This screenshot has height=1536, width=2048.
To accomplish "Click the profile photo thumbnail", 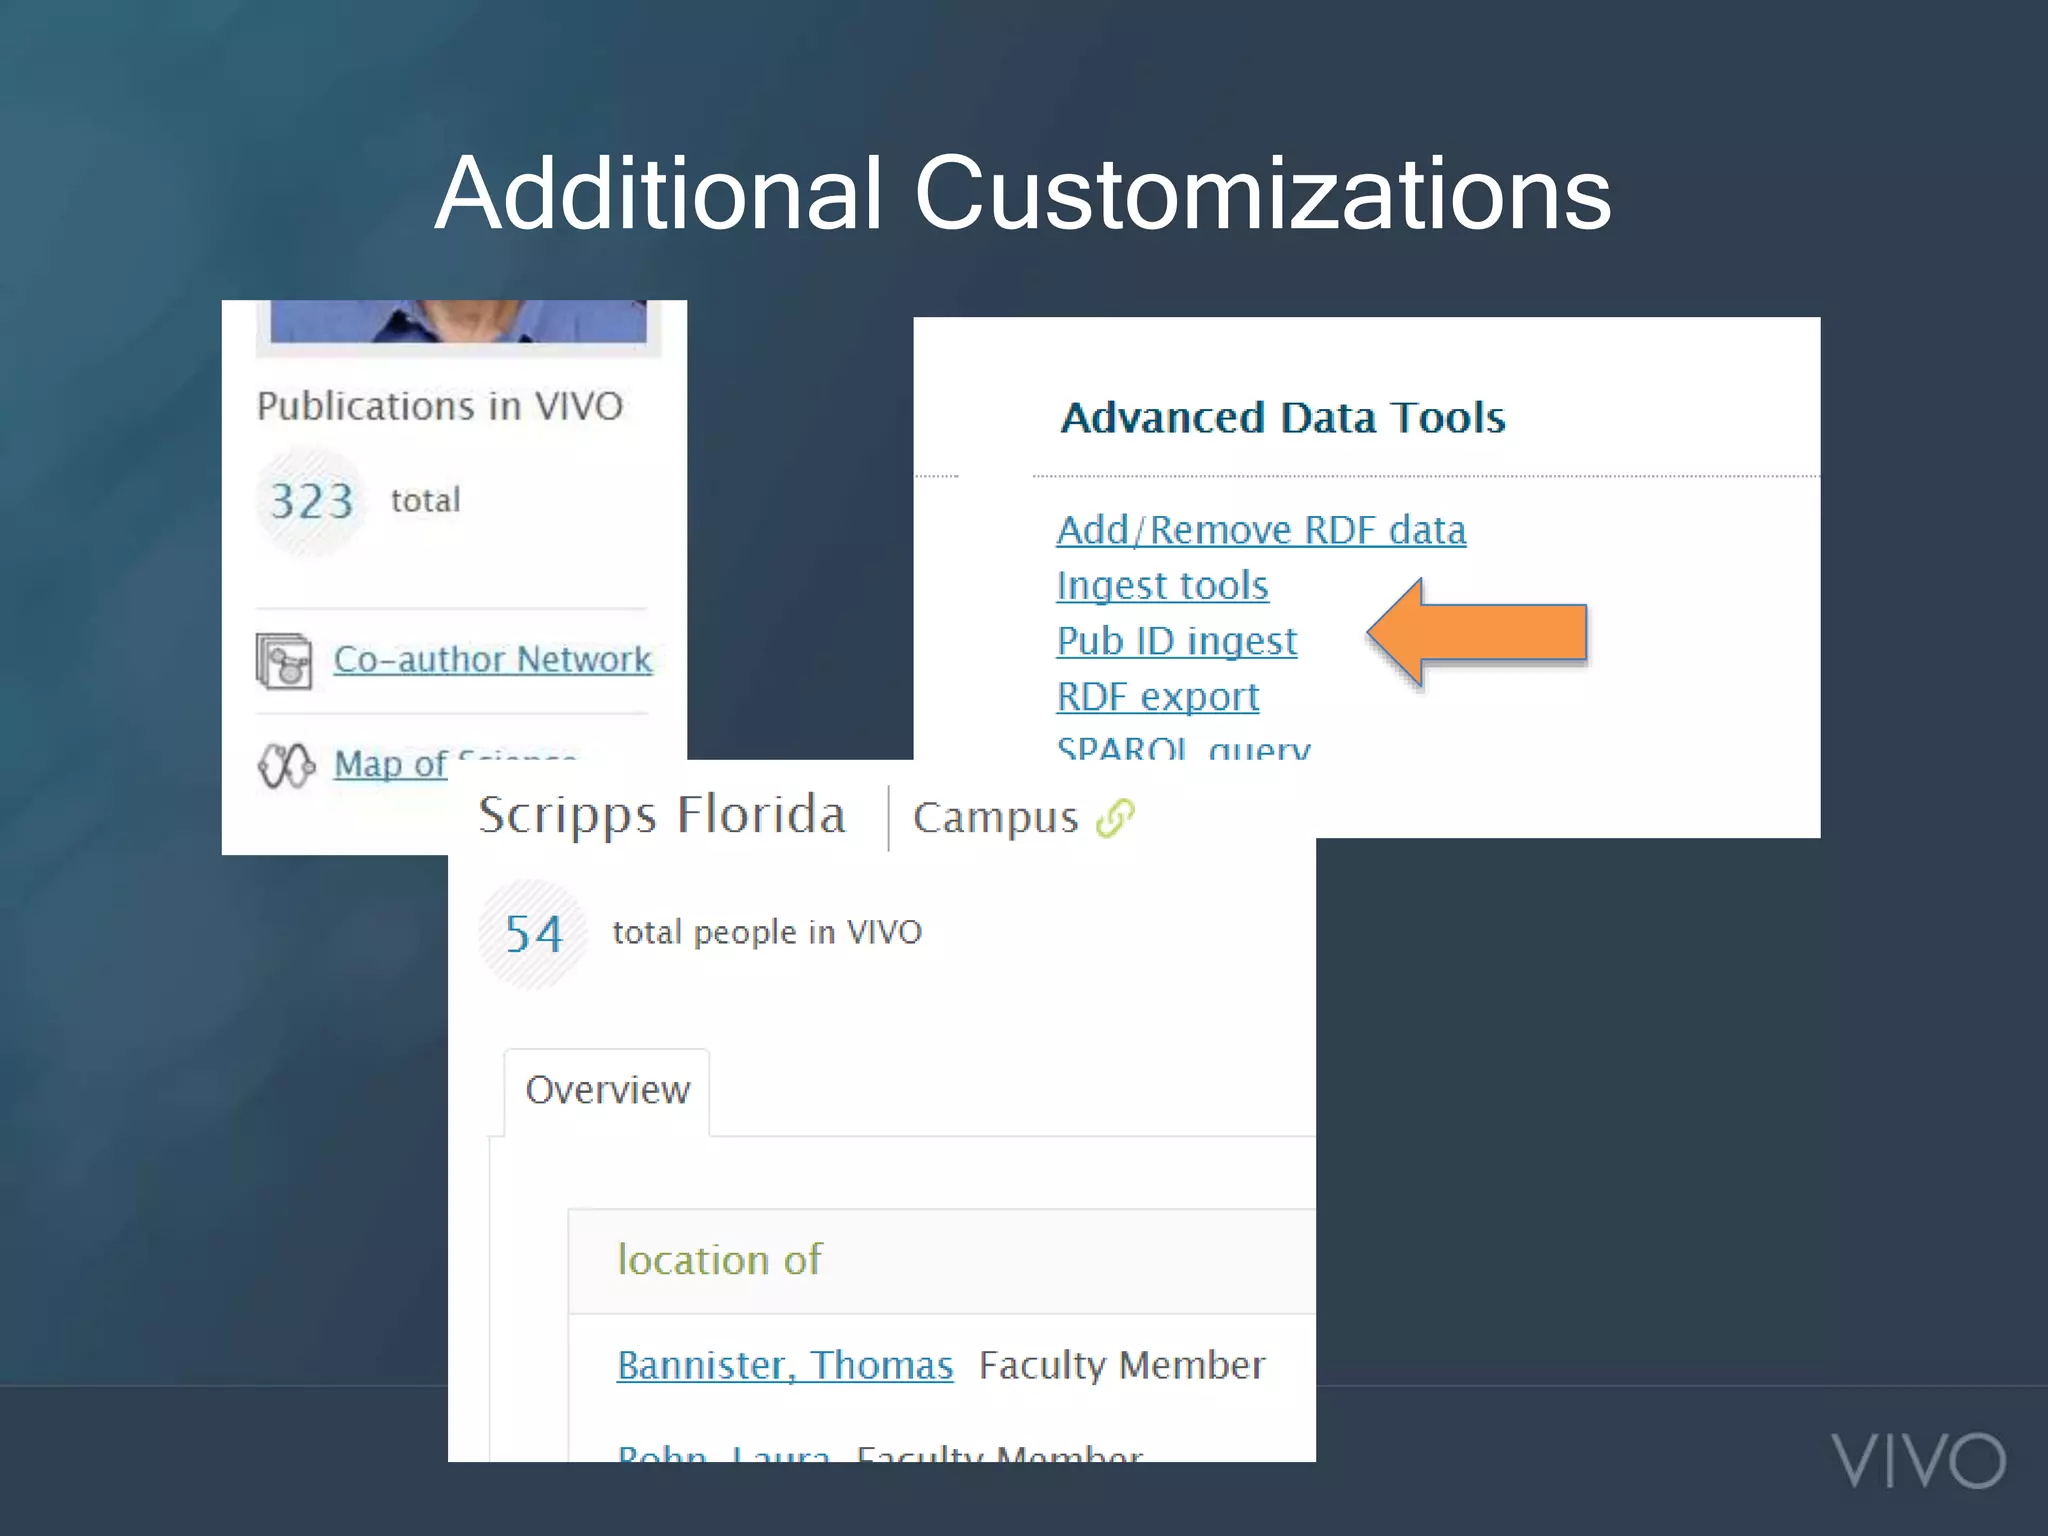I will point(458,322).
